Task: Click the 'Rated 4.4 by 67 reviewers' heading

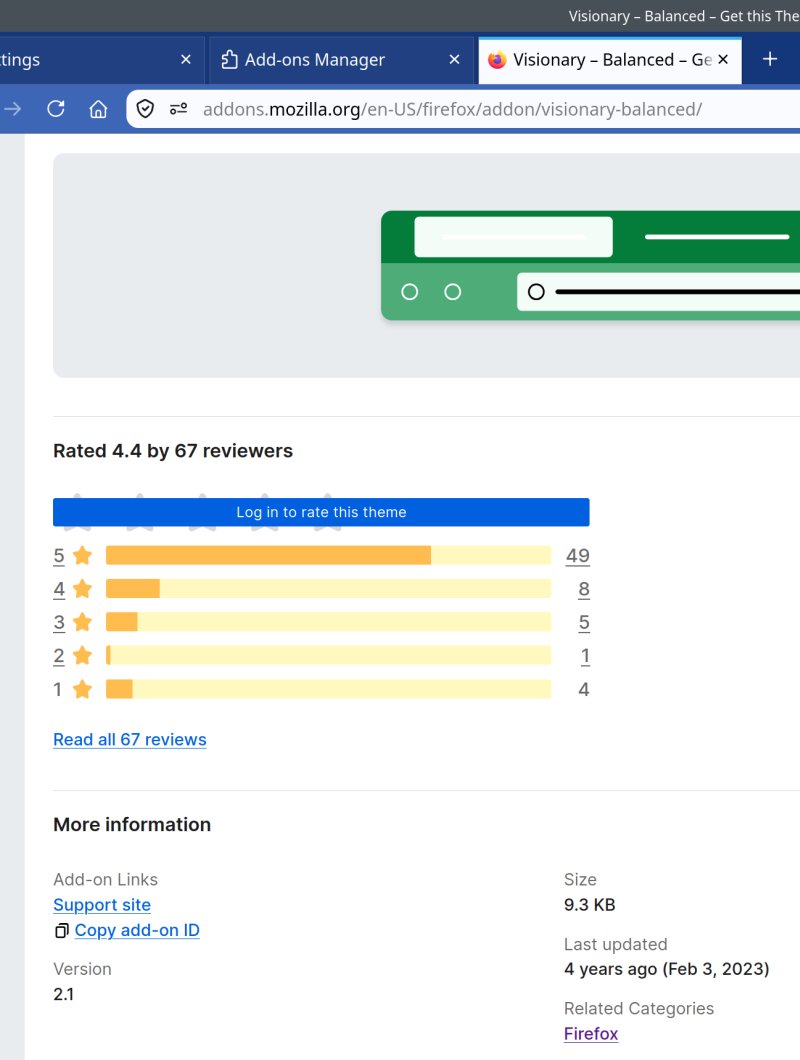Action: pyautogui.click(x=173, y=451)
